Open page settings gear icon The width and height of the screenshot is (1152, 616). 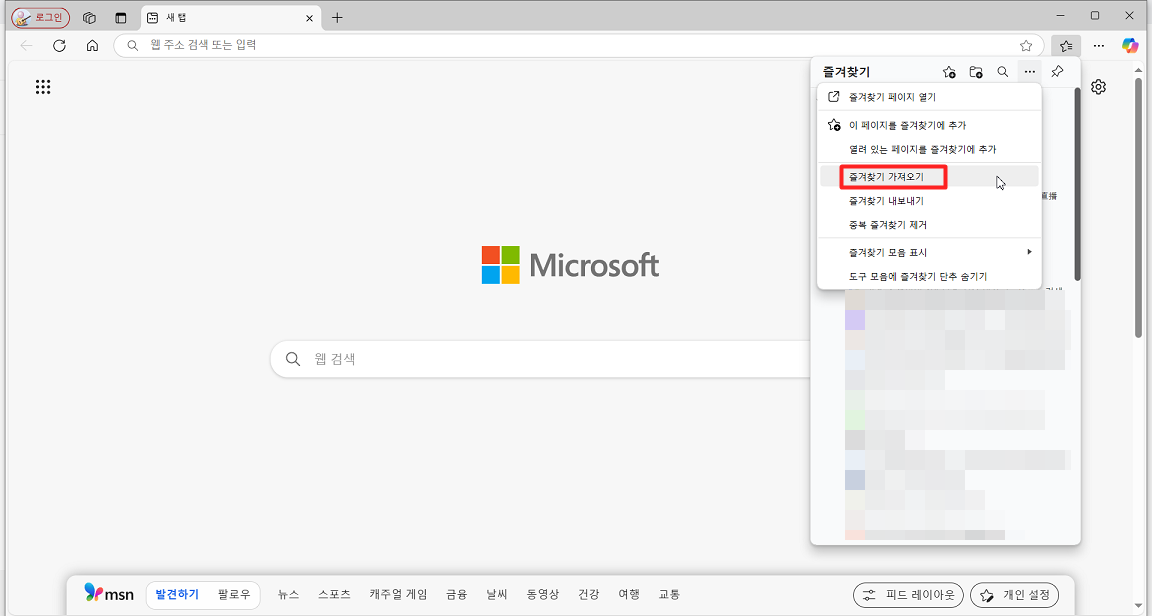pyautogui.click(x=1098, y=87)
